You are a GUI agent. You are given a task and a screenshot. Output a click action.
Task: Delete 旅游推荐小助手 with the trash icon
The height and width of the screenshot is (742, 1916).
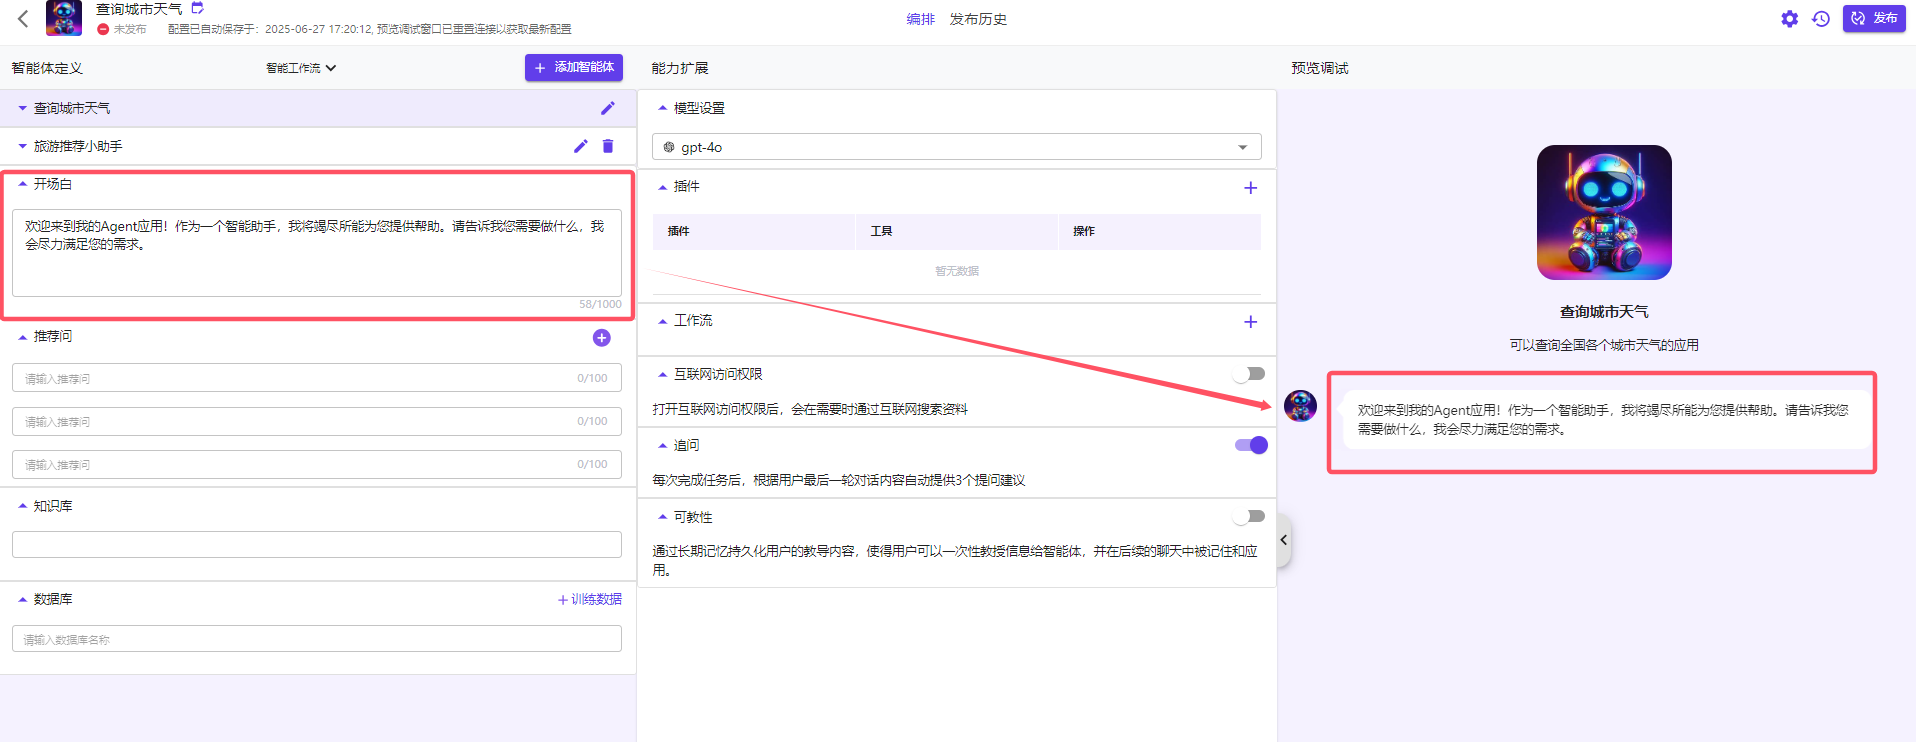(608, 146)
